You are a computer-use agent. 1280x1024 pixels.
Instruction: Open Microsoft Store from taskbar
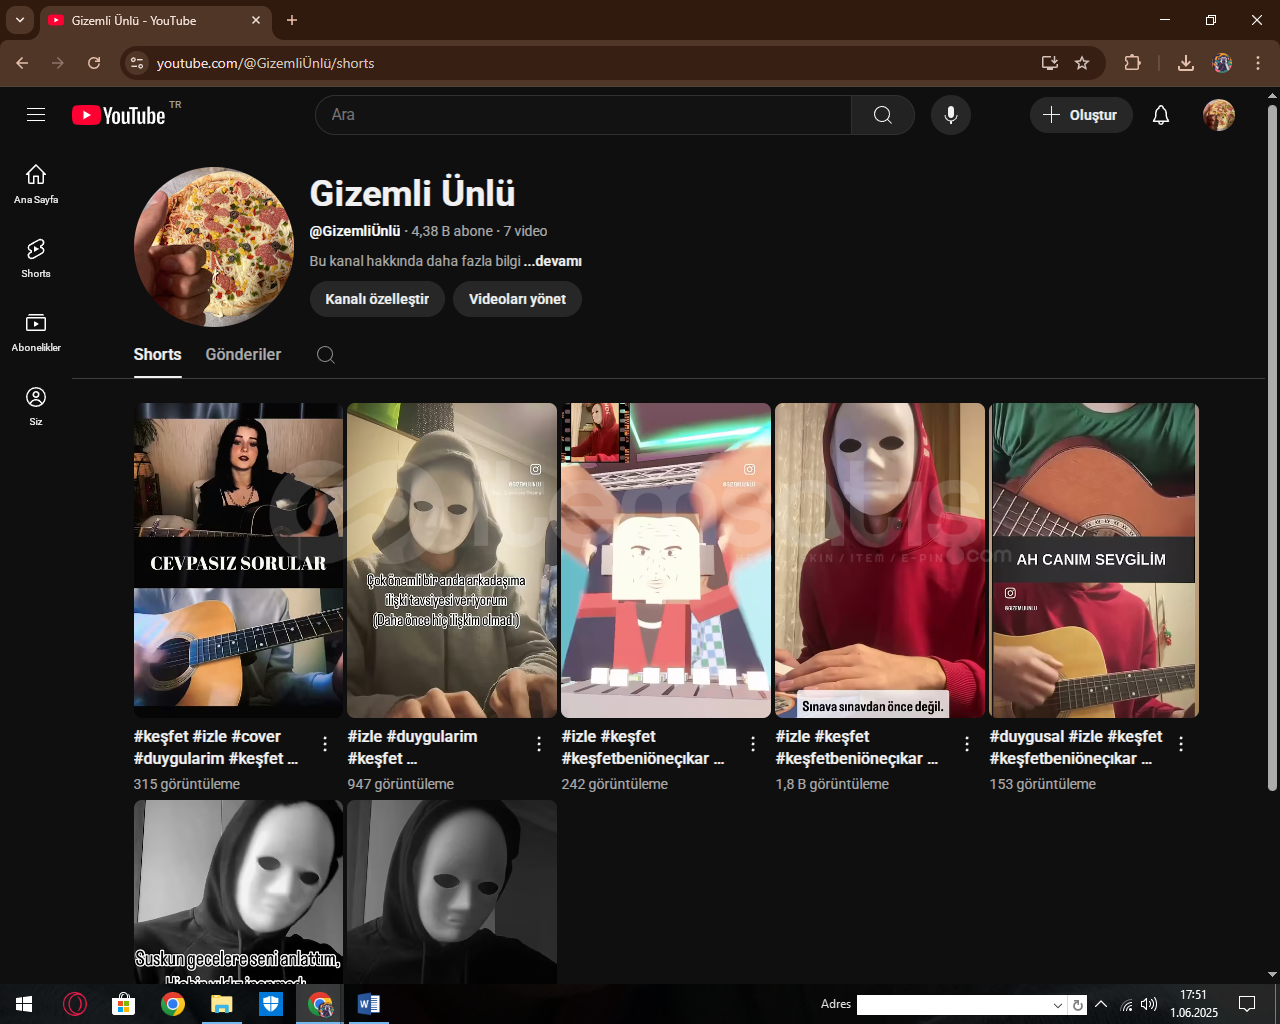[x=124, y=1004]
